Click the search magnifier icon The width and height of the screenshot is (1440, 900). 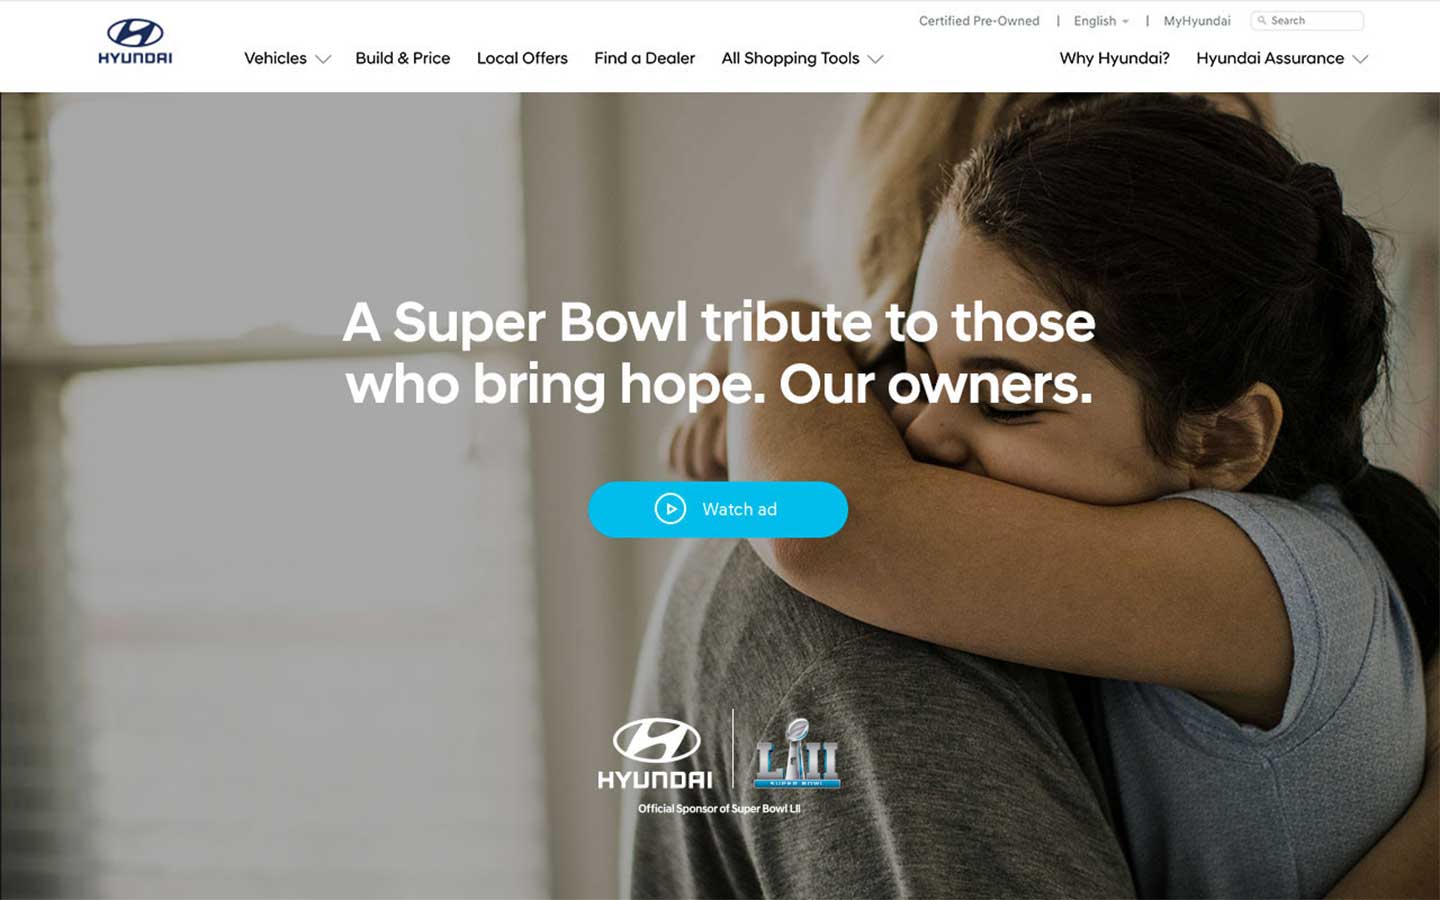click(x=1262, y=20)
